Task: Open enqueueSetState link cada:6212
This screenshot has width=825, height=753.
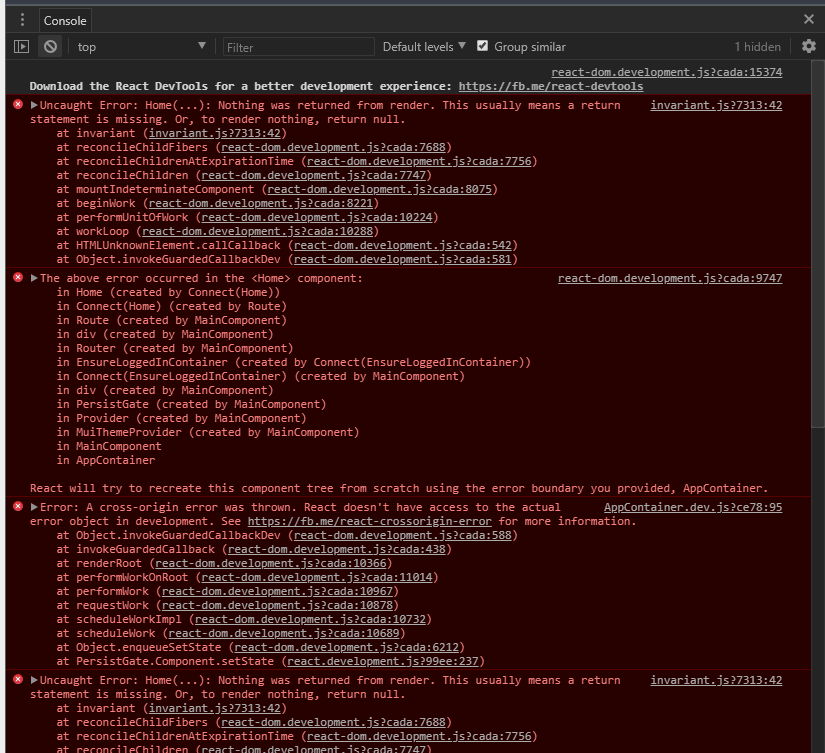Action: pos(346,648)
